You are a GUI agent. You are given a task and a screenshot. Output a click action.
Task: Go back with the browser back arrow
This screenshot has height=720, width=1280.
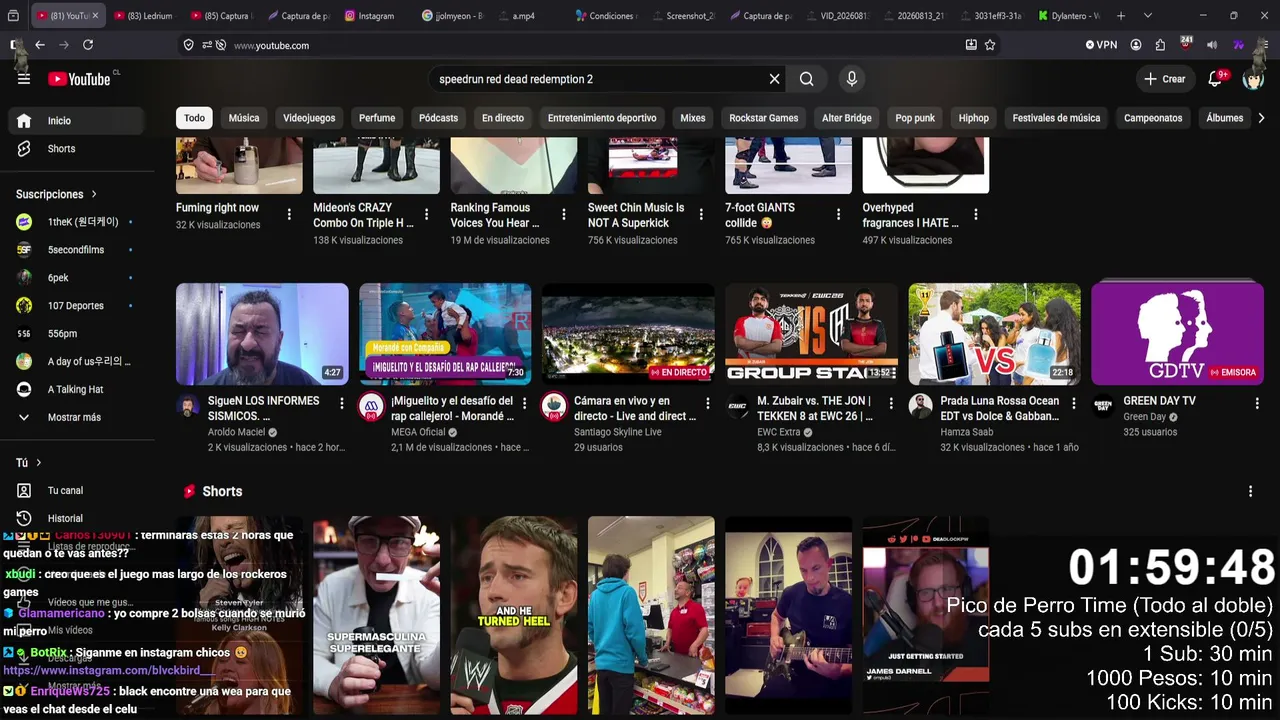pos(40,45)
